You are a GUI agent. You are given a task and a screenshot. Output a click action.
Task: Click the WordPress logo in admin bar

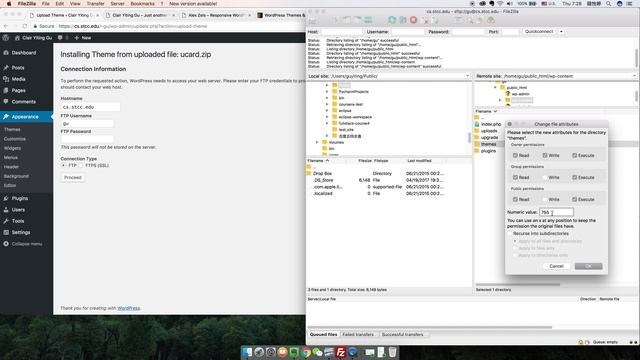6,38
